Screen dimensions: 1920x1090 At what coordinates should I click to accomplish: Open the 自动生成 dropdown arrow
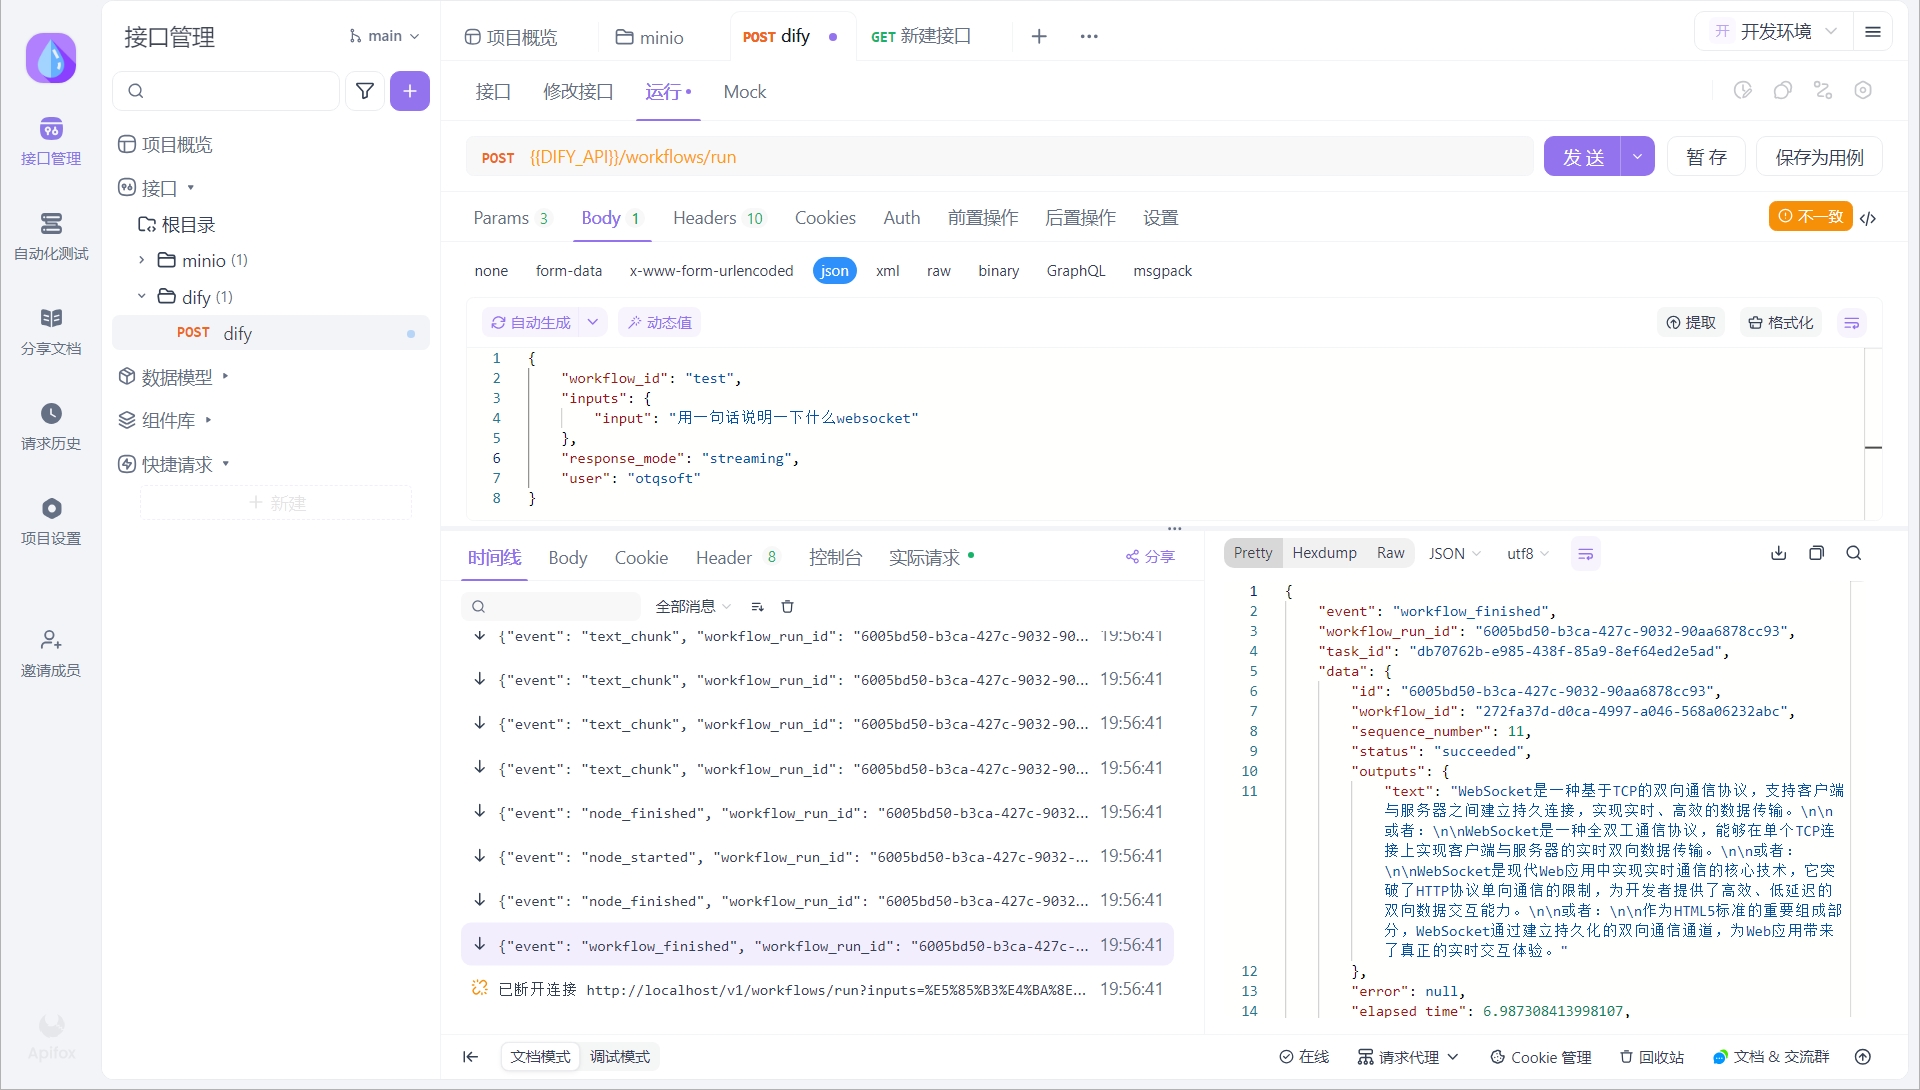click(x=593, y=322)
